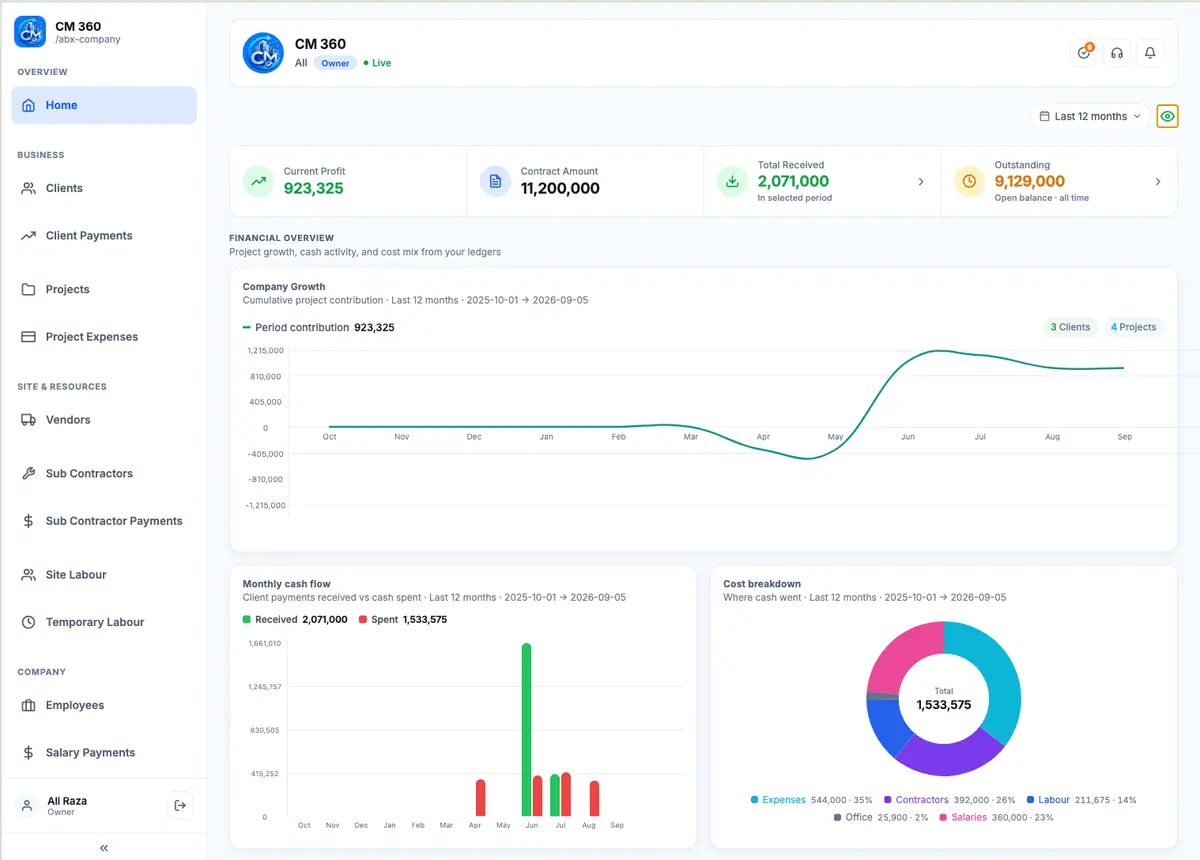The height and width of the screenshot is (860, 1200).
Task: Click the tall green June received bar
Action: [526, 730]
